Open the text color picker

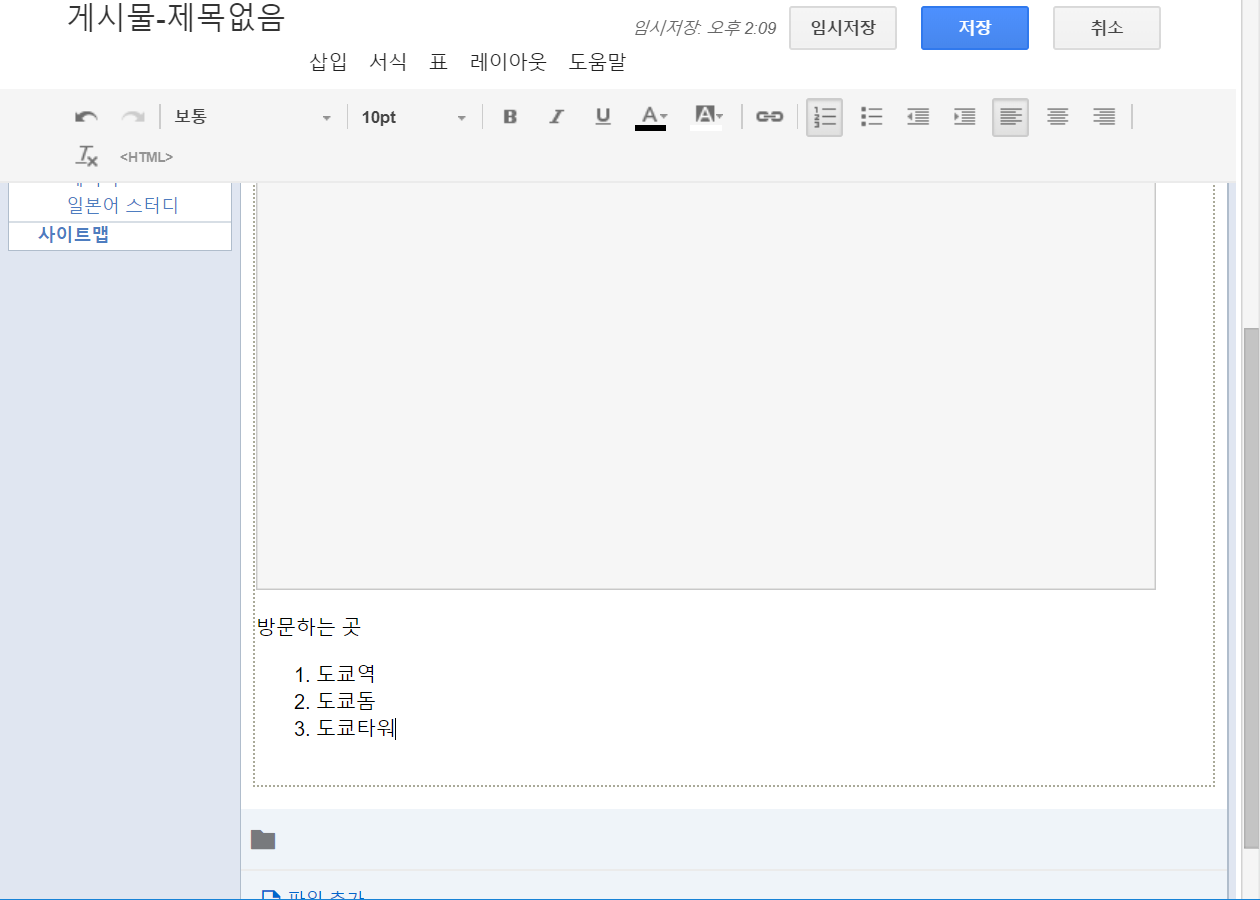(652, 116)
